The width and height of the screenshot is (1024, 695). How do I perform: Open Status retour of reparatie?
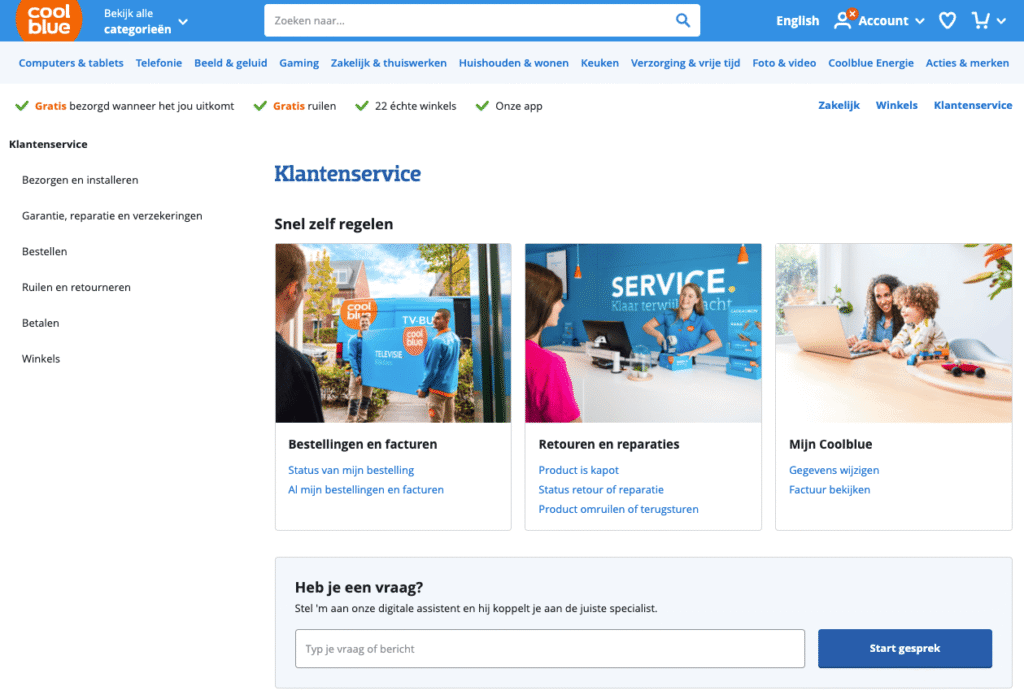(601, 489)
